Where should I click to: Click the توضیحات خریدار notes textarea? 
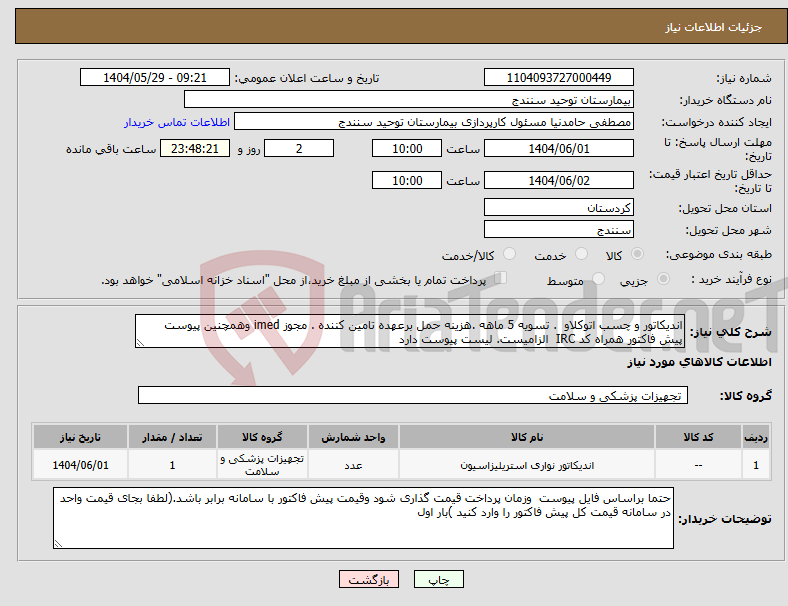363,518
